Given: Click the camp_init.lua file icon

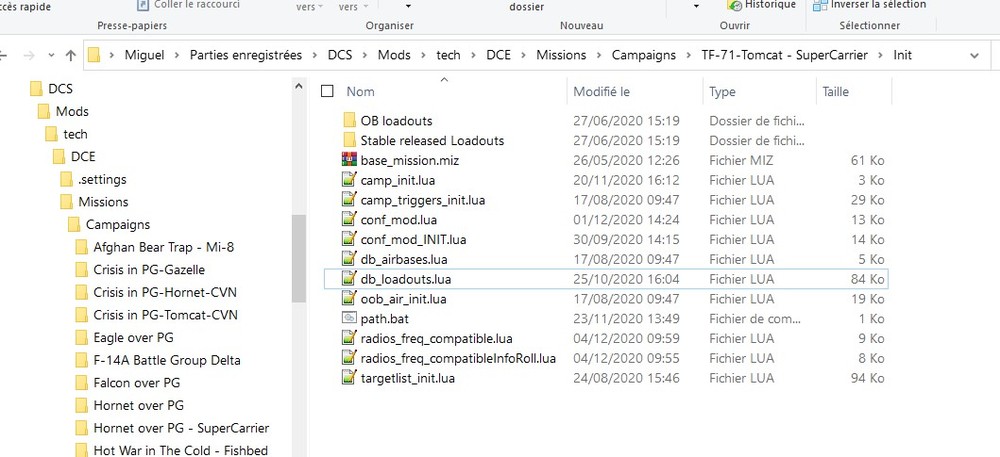Looking at the screenshot, I should click(349, 180).
